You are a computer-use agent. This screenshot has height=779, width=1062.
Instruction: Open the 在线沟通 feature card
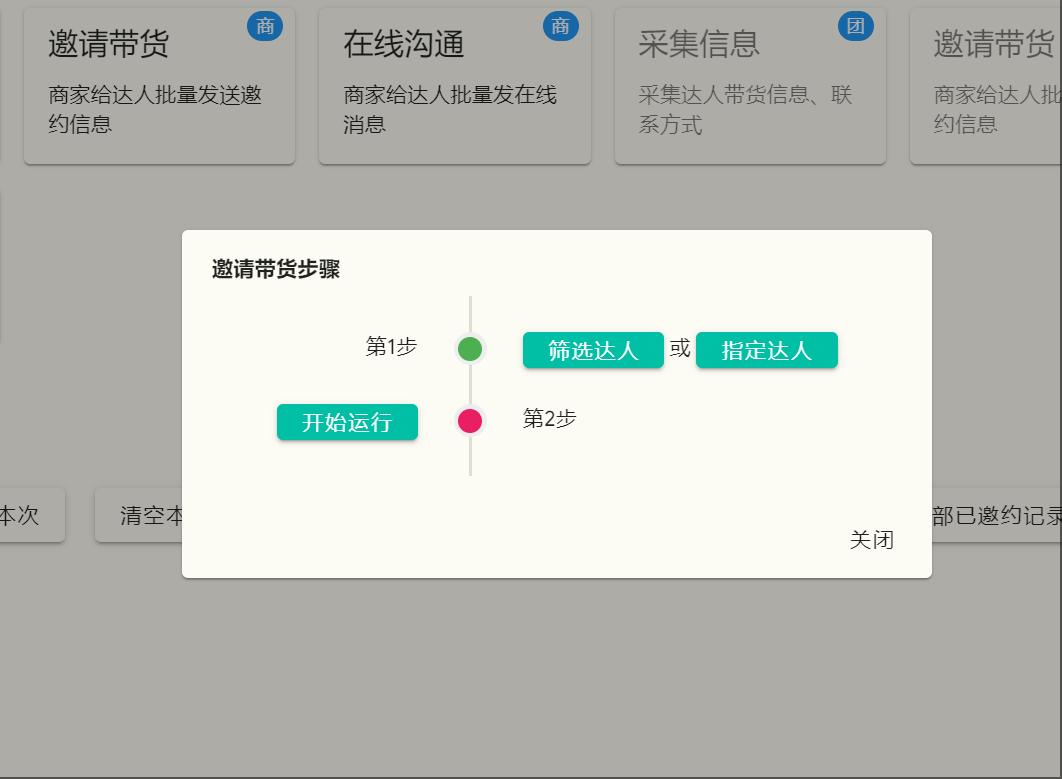455,85
